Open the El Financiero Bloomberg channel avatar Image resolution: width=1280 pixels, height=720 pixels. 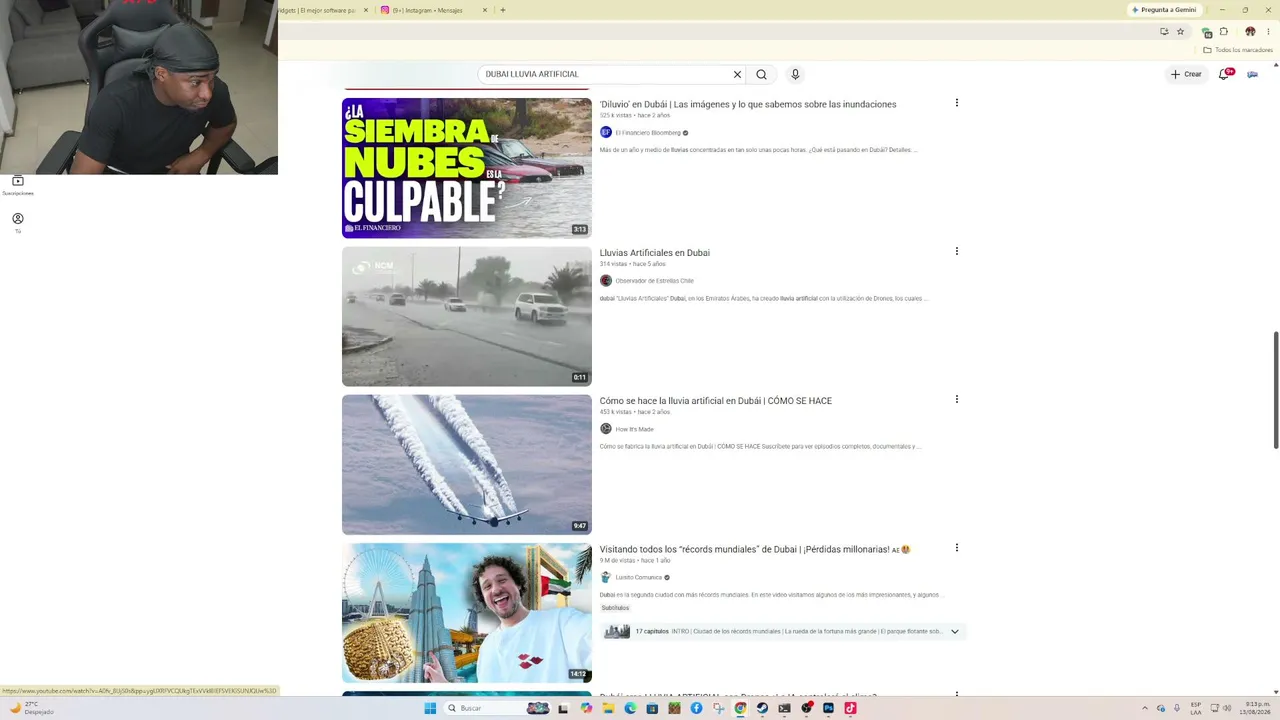606,132
